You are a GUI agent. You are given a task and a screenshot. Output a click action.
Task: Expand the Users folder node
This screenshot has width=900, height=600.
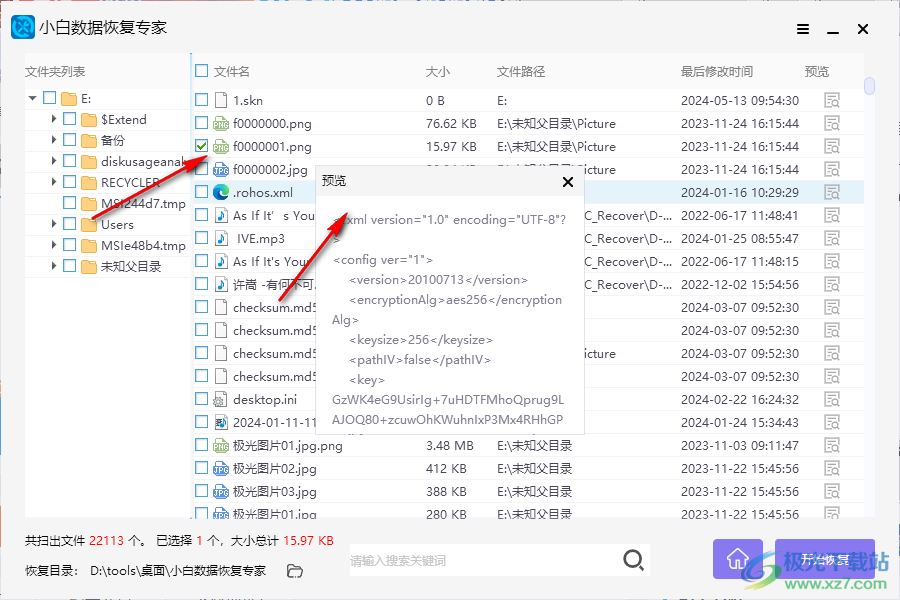coord(52,224)
